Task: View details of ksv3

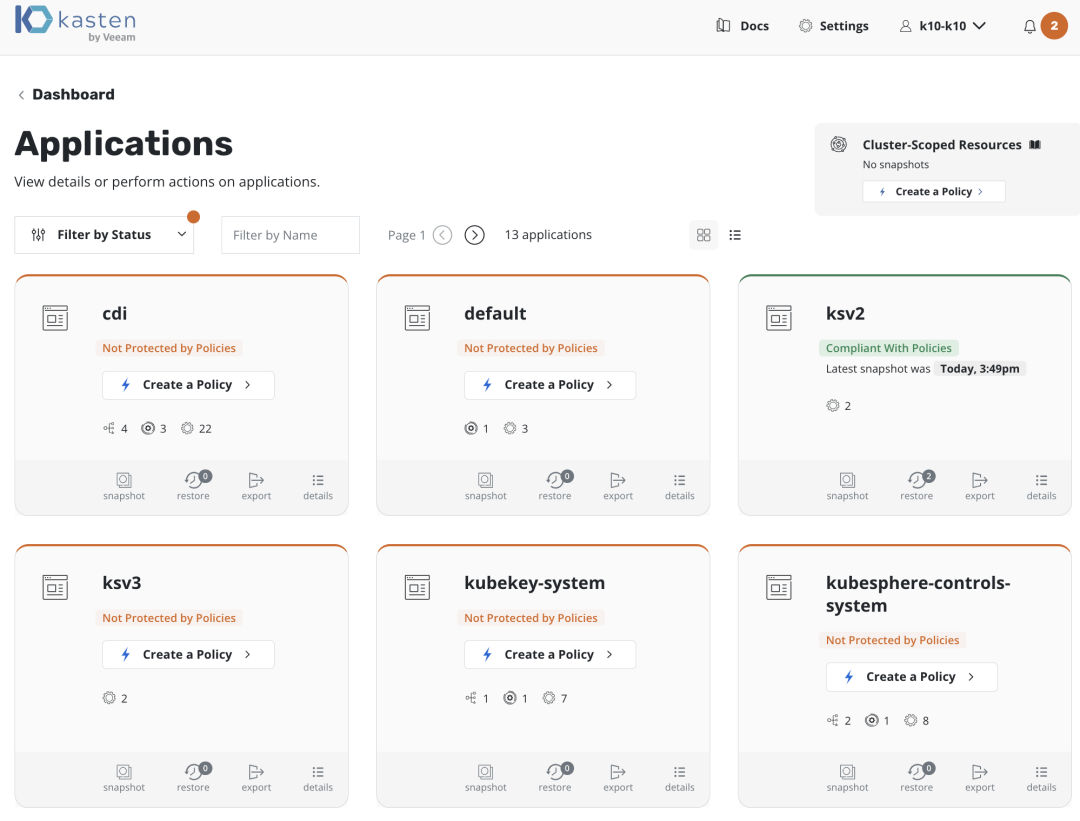Action: (318, 778)
